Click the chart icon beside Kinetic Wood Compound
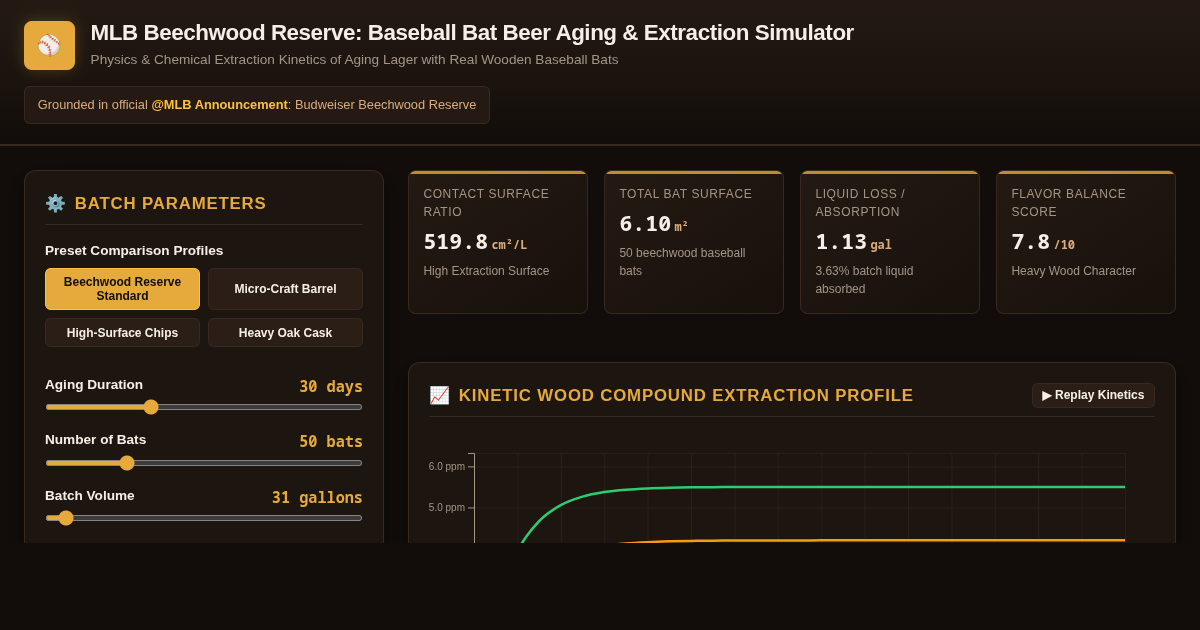Viewport: 1200px width, 630px height. pos(439,395)
